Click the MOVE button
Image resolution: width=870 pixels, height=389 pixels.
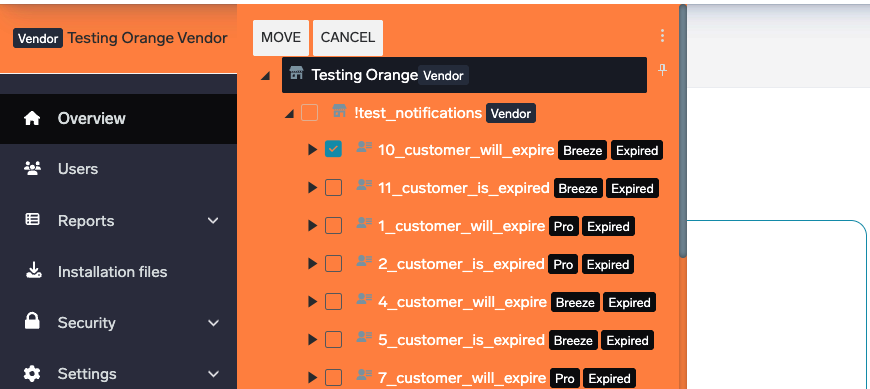pyautogui.click(x=281, y=38)
